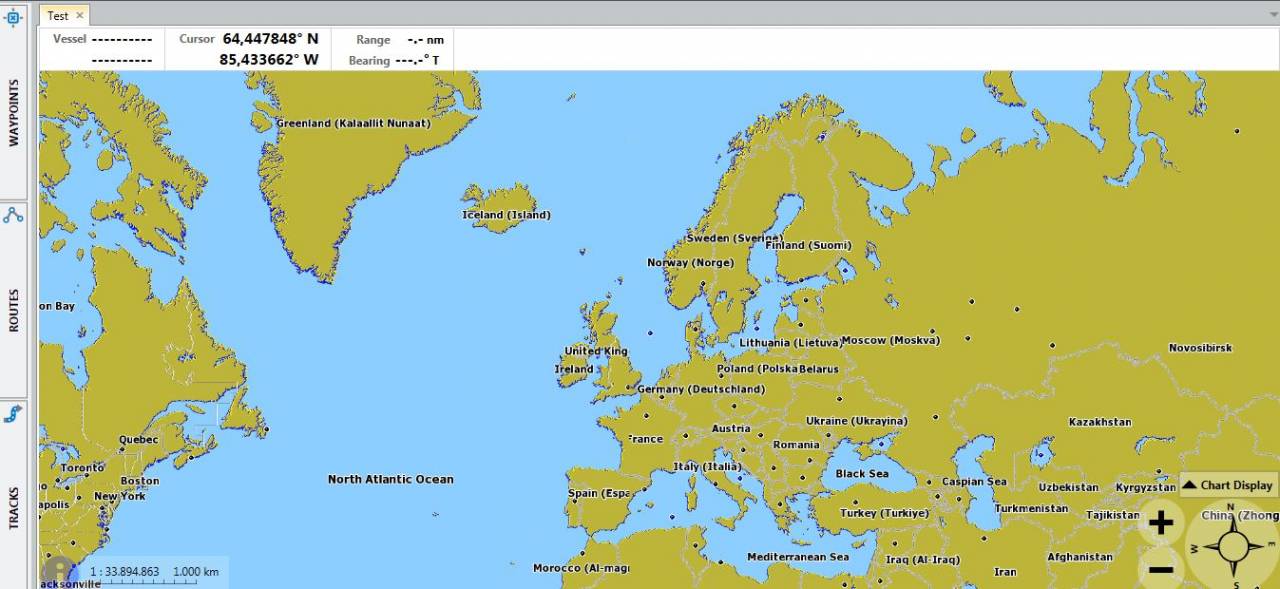The width and height of the screenshot is (1280, 589).
Task: Click the compass rose on the chart
Action: pyautogui.click(x=1233, y=547)
